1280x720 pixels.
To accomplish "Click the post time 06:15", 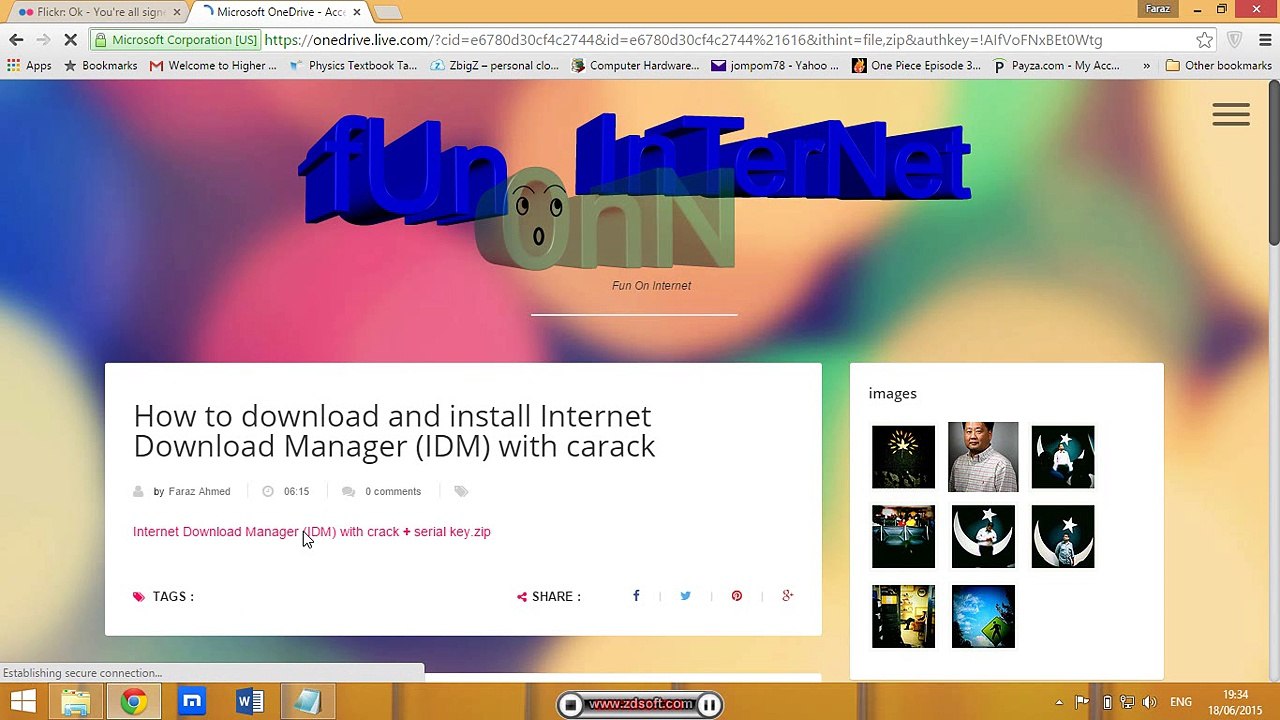I will coord(296,491).
